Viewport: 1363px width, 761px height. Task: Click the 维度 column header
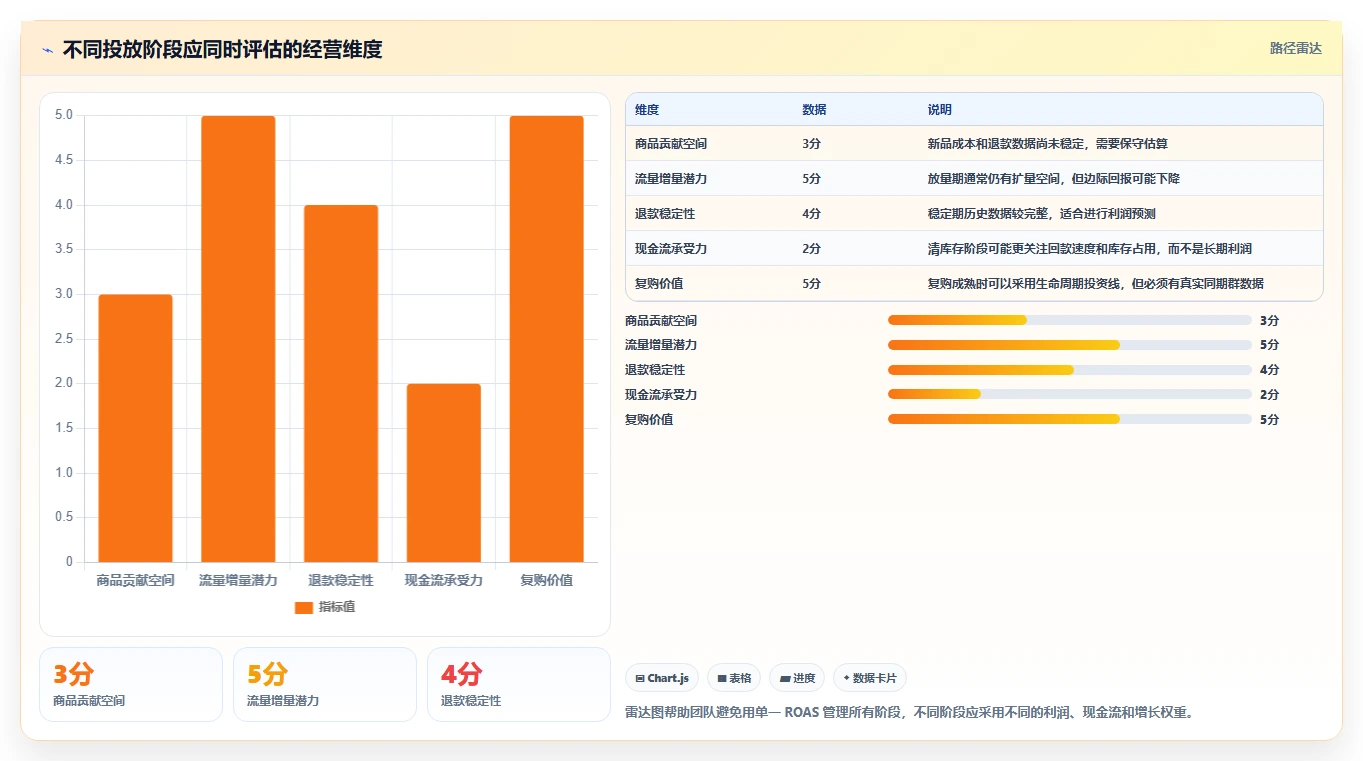[x=647, y=110]
